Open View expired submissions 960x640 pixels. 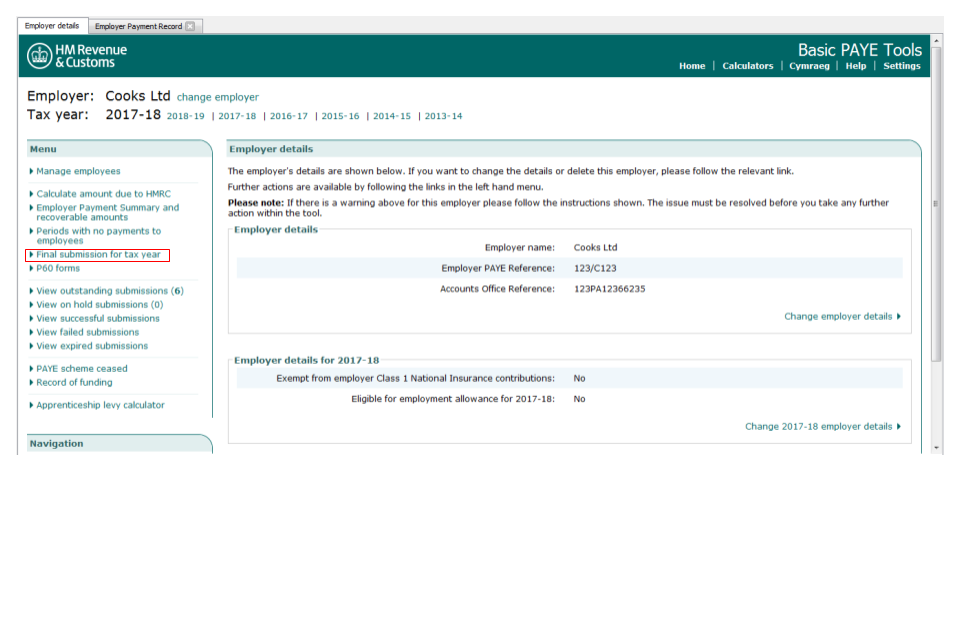coord(92,346)
